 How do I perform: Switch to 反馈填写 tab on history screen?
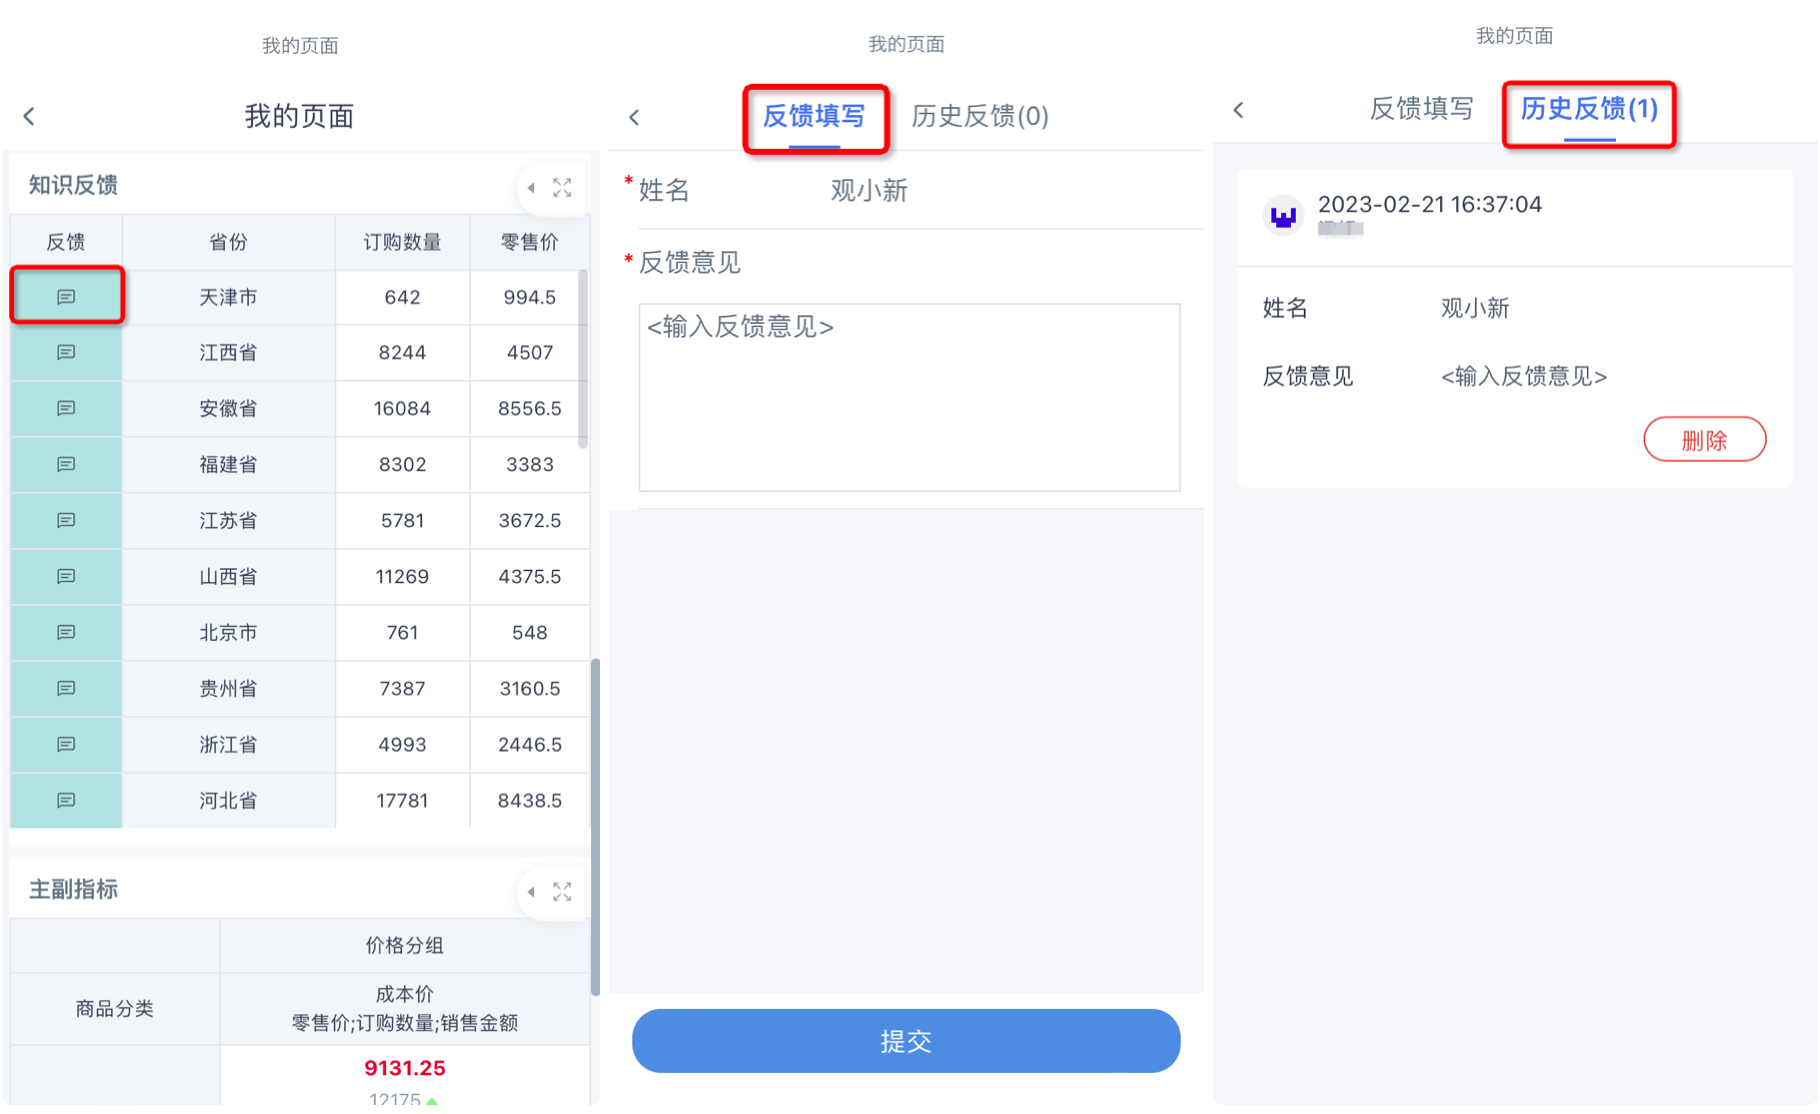[1420, 109]
